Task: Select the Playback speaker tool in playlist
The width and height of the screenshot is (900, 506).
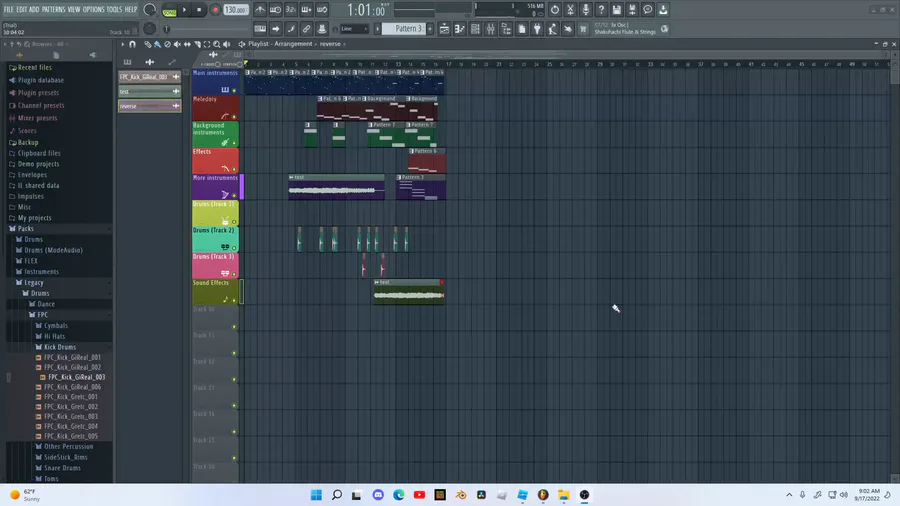Action: tap(227, 44)
